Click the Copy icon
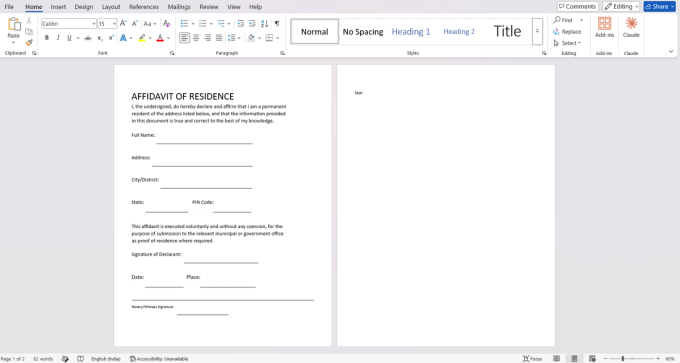The height and width of the screenshot is (363, 680). (x=29, y=31)
